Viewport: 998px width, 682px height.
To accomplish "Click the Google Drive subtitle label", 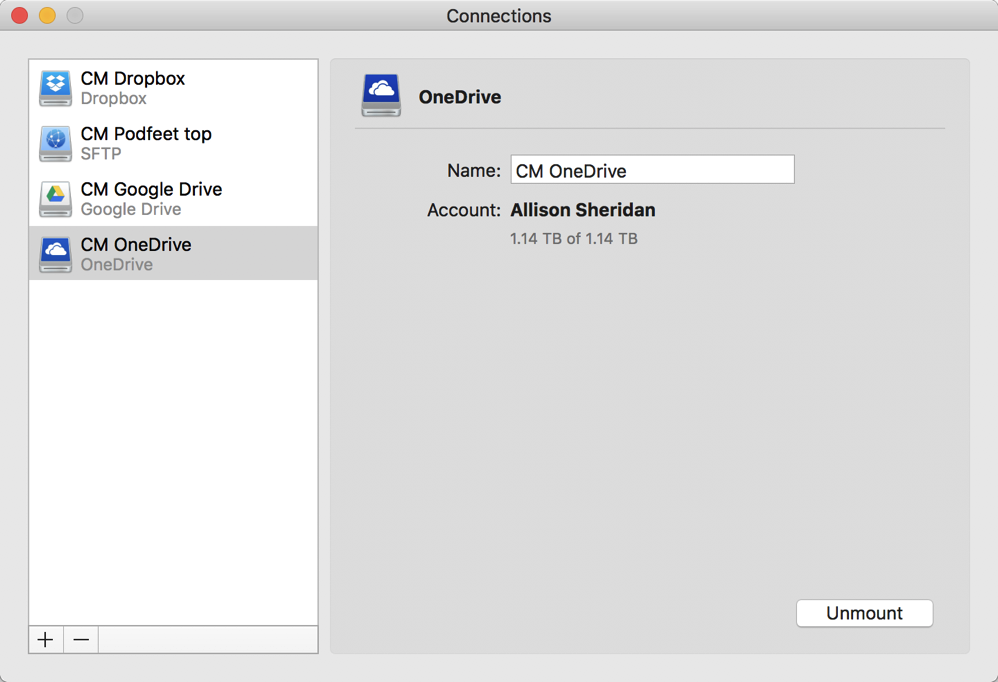I will [130, 209].
